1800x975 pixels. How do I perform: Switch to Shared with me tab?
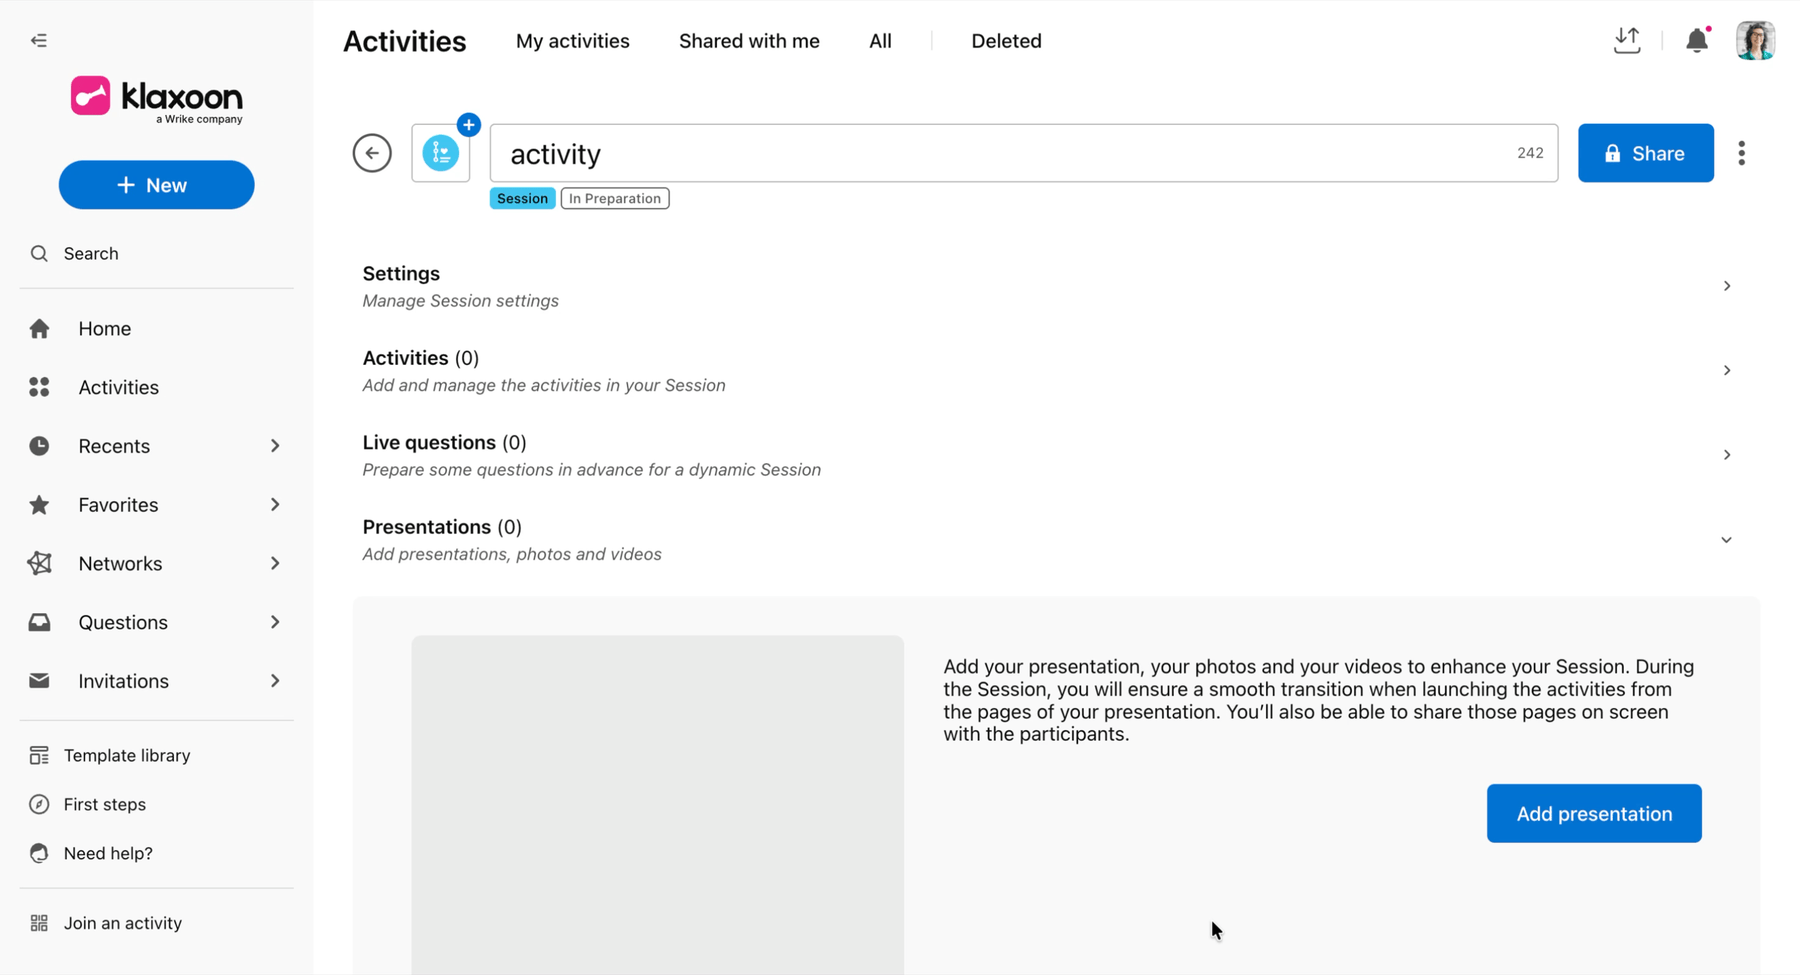[x=749, y=41]
